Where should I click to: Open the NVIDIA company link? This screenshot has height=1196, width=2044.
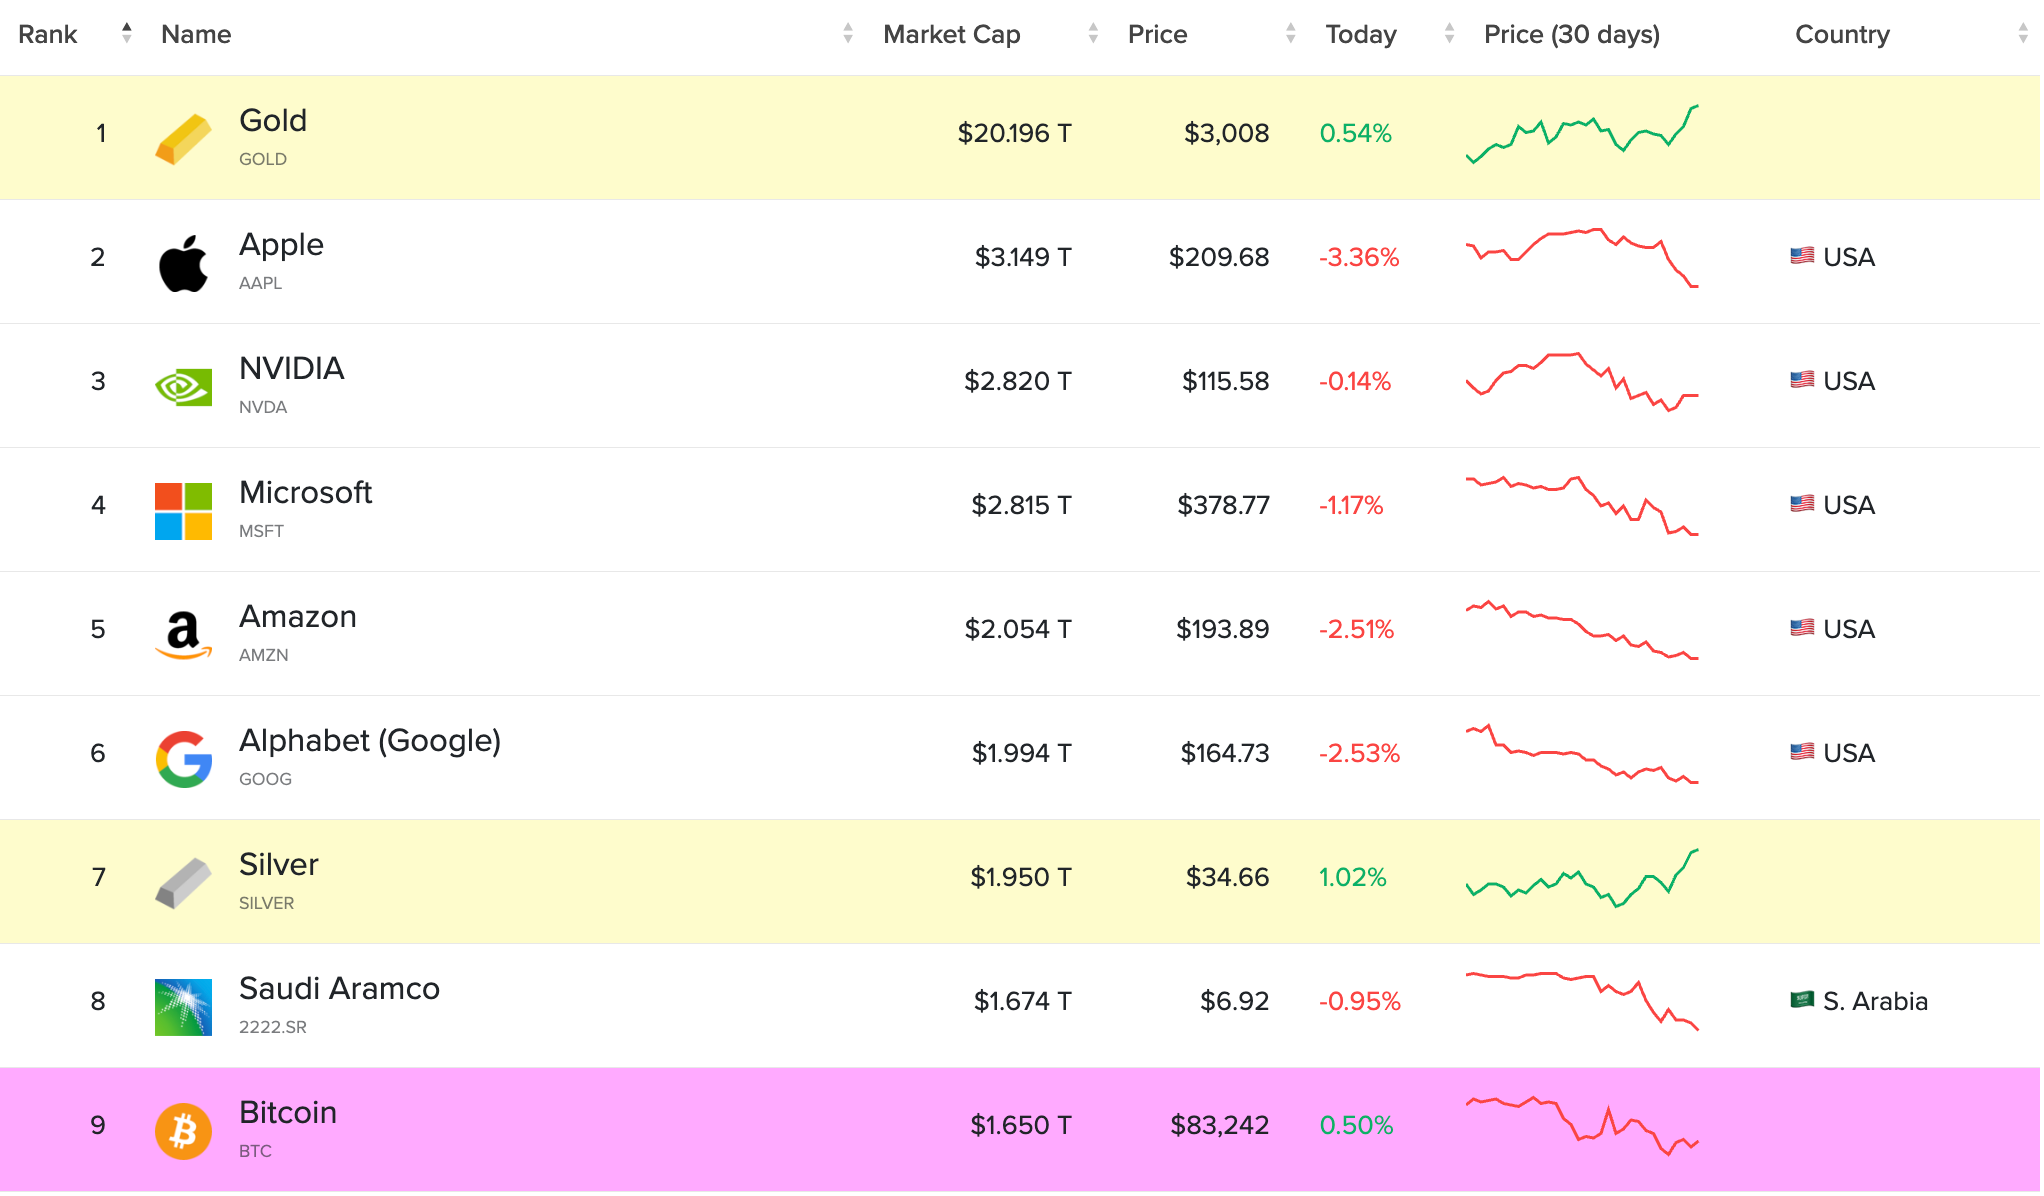pyautogui.click(x=291, y=368)
